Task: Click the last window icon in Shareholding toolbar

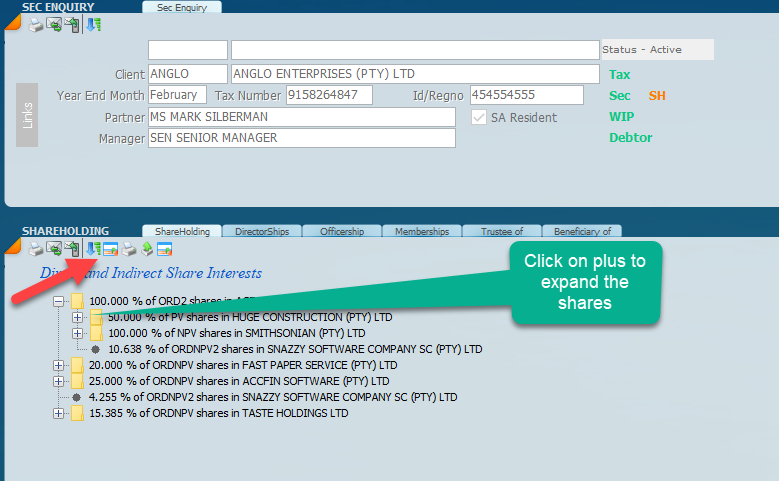Action: click(x=165, y=249)
